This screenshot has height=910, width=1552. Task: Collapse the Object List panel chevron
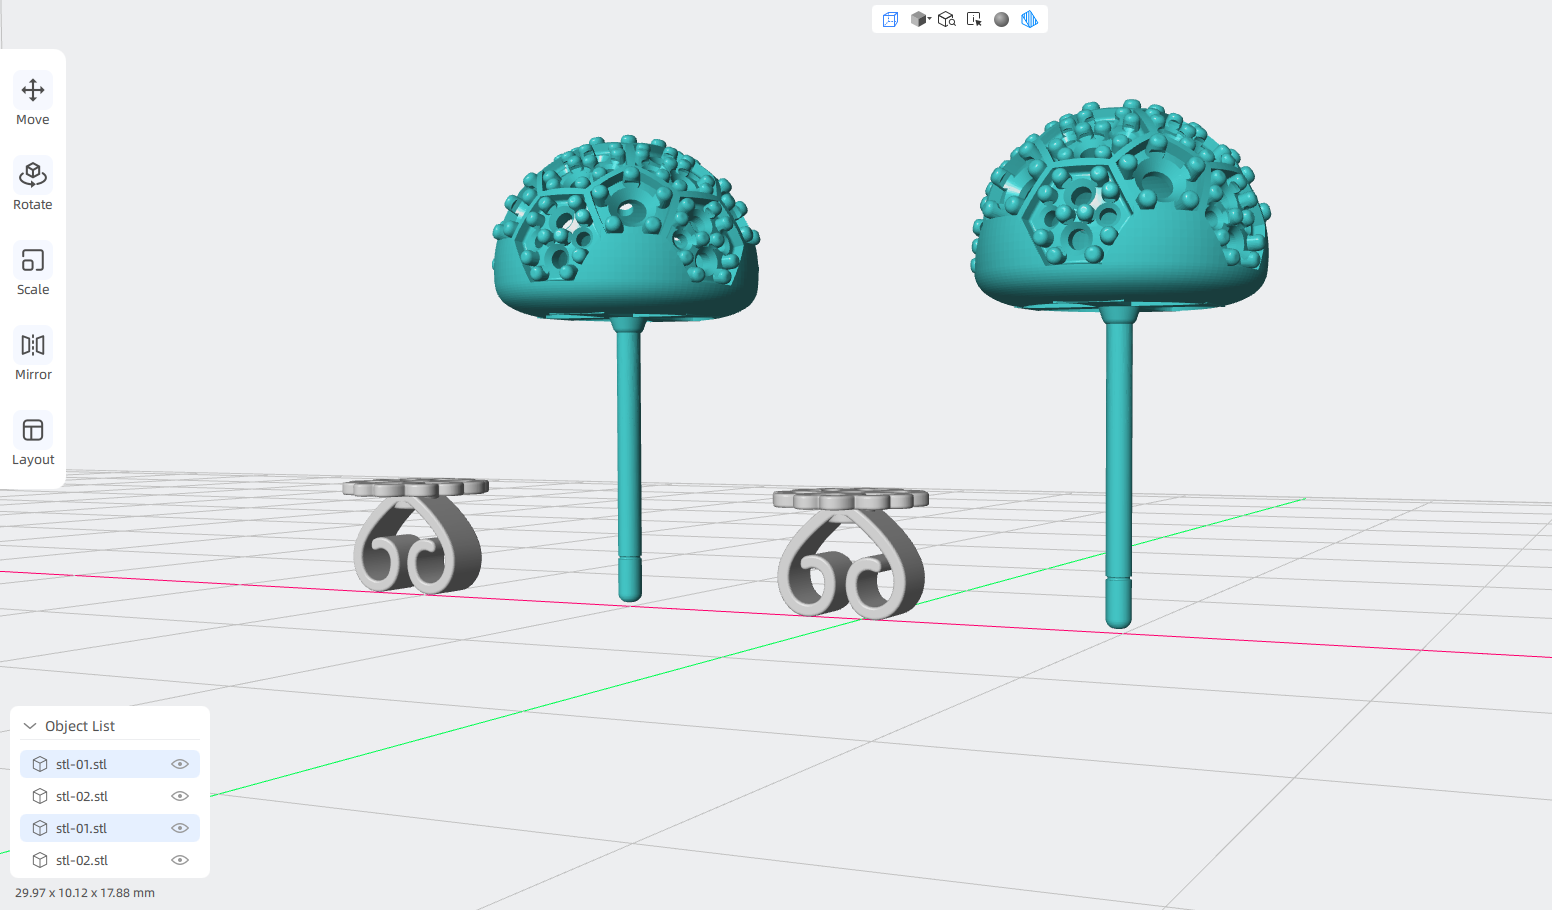(30, 726)
